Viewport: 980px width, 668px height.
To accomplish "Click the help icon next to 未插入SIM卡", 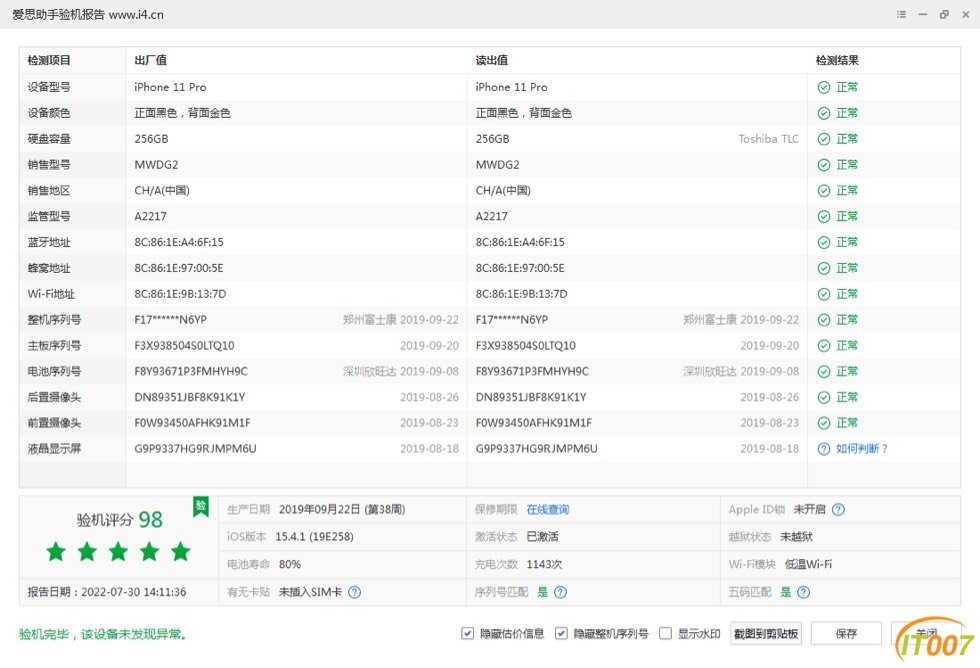I will [x=354, y=592].
